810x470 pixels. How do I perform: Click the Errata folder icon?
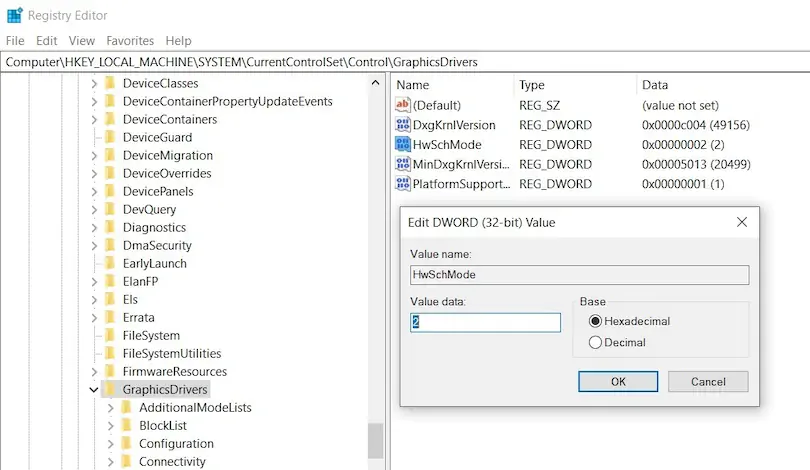[x=110, y=317]
